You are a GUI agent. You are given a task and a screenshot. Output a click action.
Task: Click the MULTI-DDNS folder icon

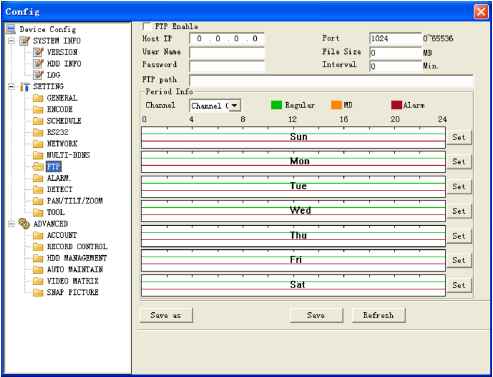pos(38,155)
